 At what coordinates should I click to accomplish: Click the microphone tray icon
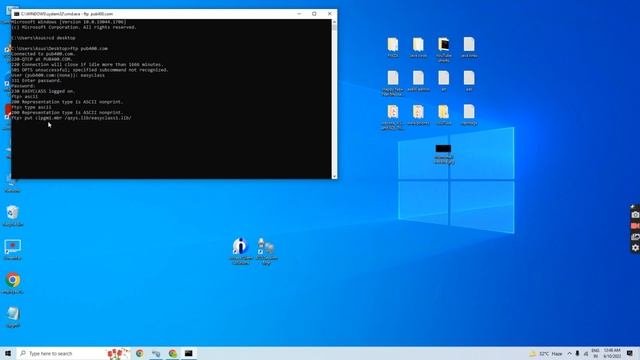[577, 353]
